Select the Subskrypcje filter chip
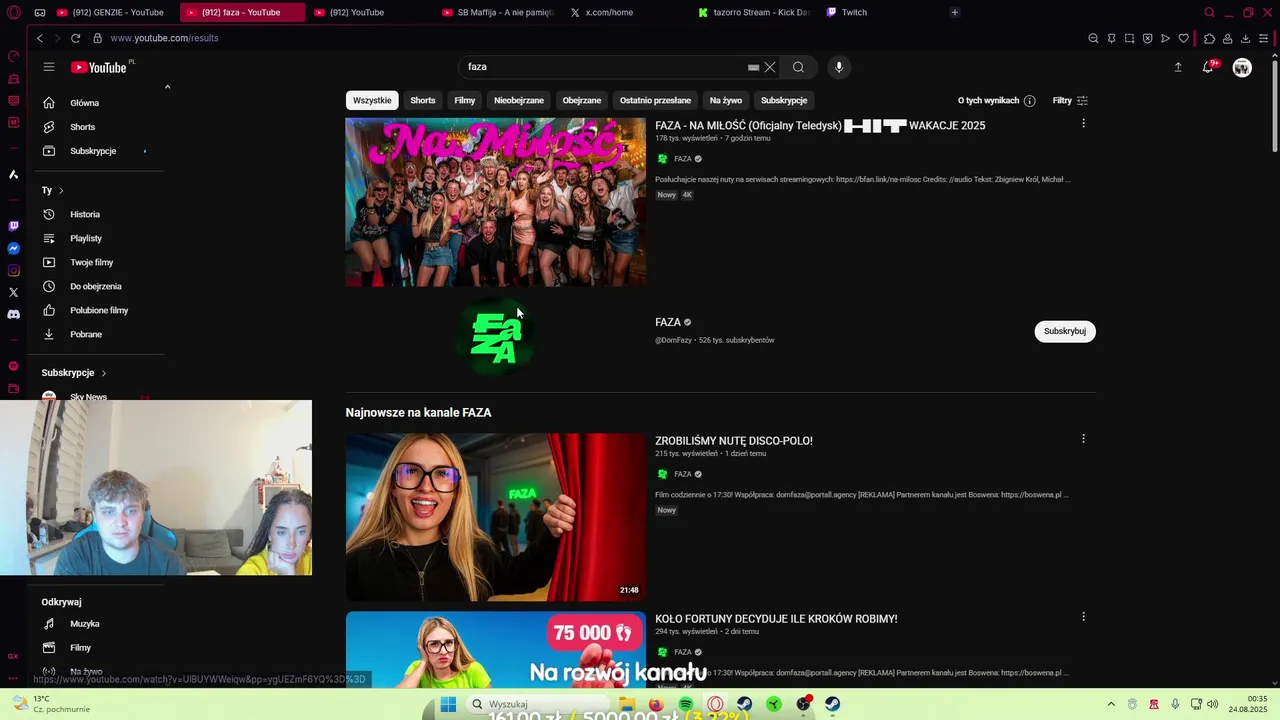 [784, 100]
